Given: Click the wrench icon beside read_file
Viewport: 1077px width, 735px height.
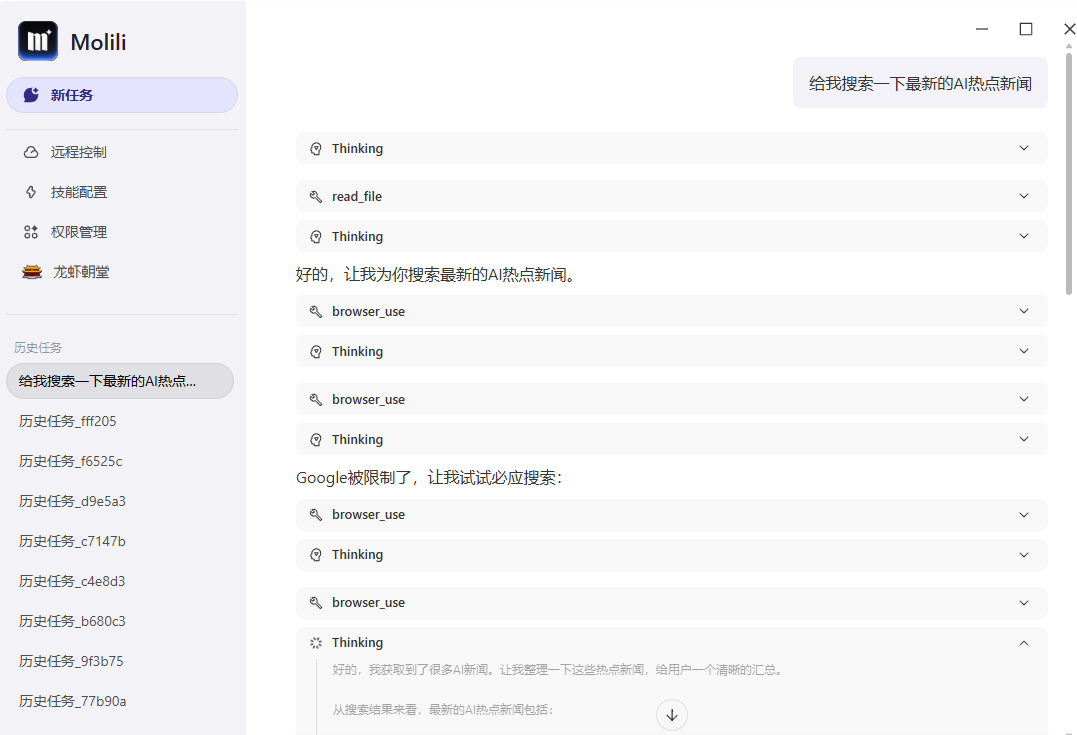Looking at the screenshot, I should [314, 196].
